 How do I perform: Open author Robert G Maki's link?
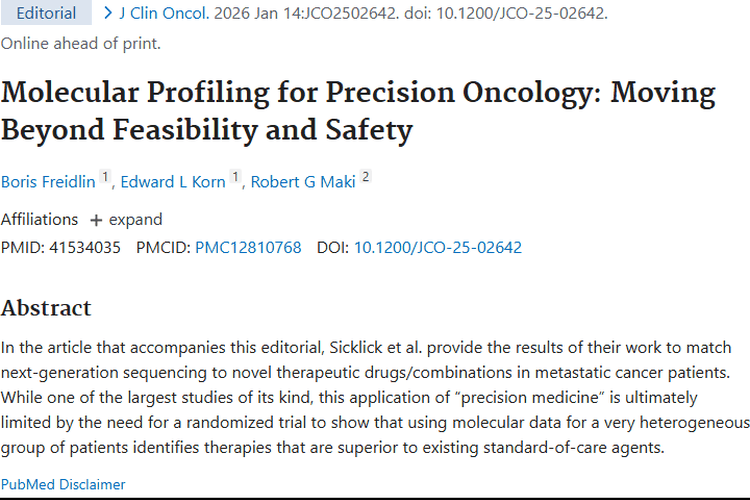(302, 182)
